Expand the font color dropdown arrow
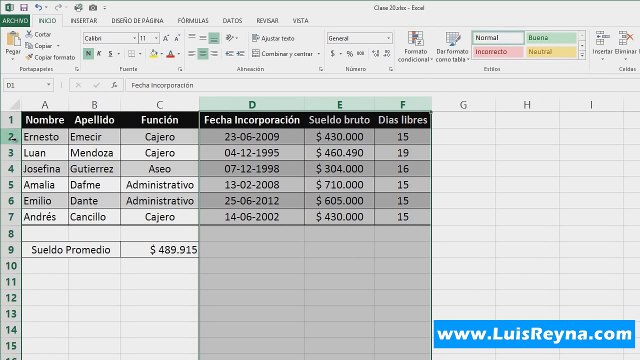This screenshot has height=360, width=640. [x=179, y=53]
